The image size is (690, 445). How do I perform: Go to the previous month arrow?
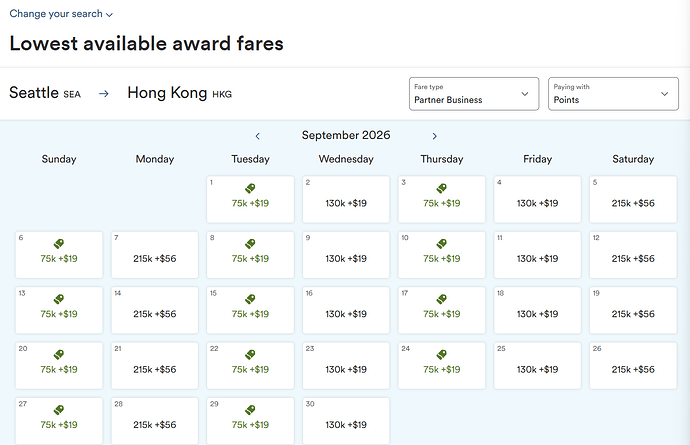[x=258, y=136]
